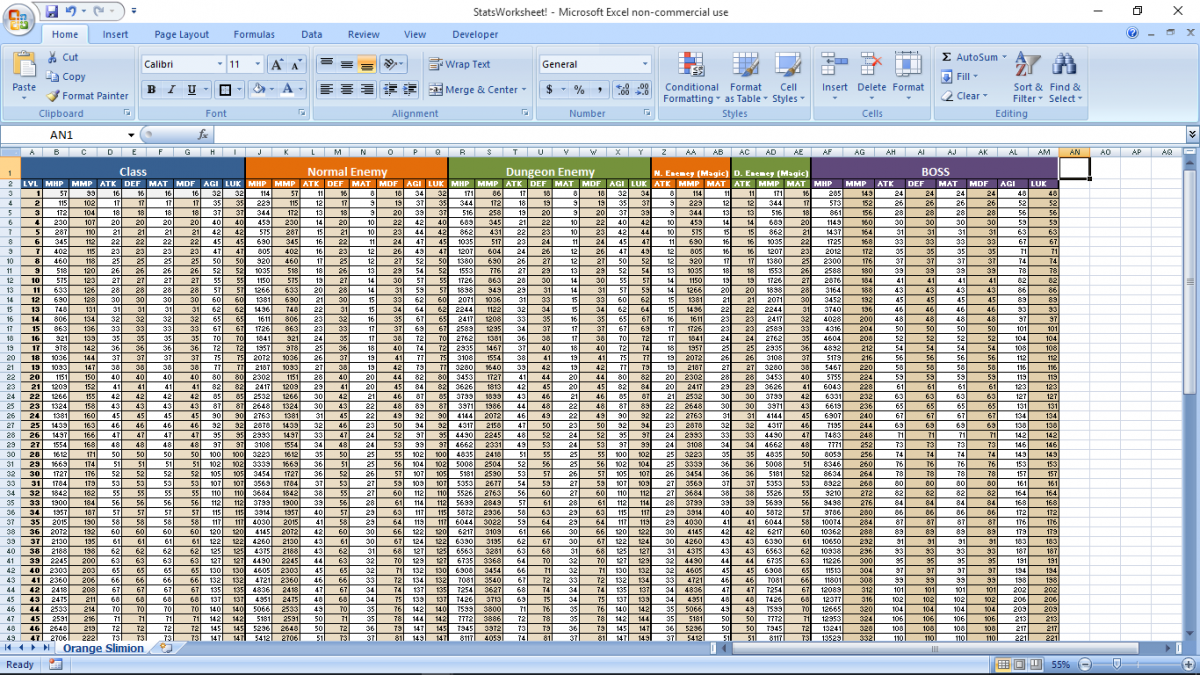This screenshot has width=1200, height=675.
Task: Open the font size 11 dropdown
Action: [257, 64]
